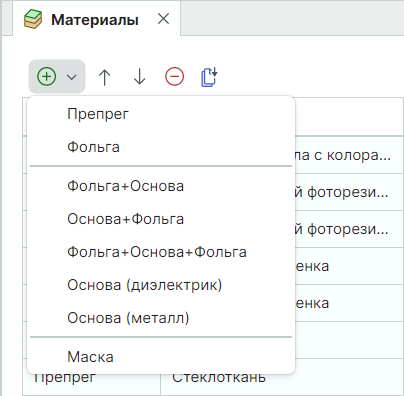Pick Основа (диэлектрик) from the menu
This screenshot has width=404, height=396.
point(161,285)
